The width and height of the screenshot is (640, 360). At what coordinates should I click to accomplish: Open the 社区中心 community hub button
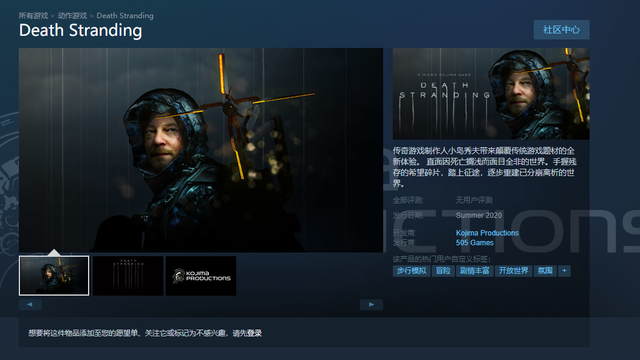[x=562, y=30]
